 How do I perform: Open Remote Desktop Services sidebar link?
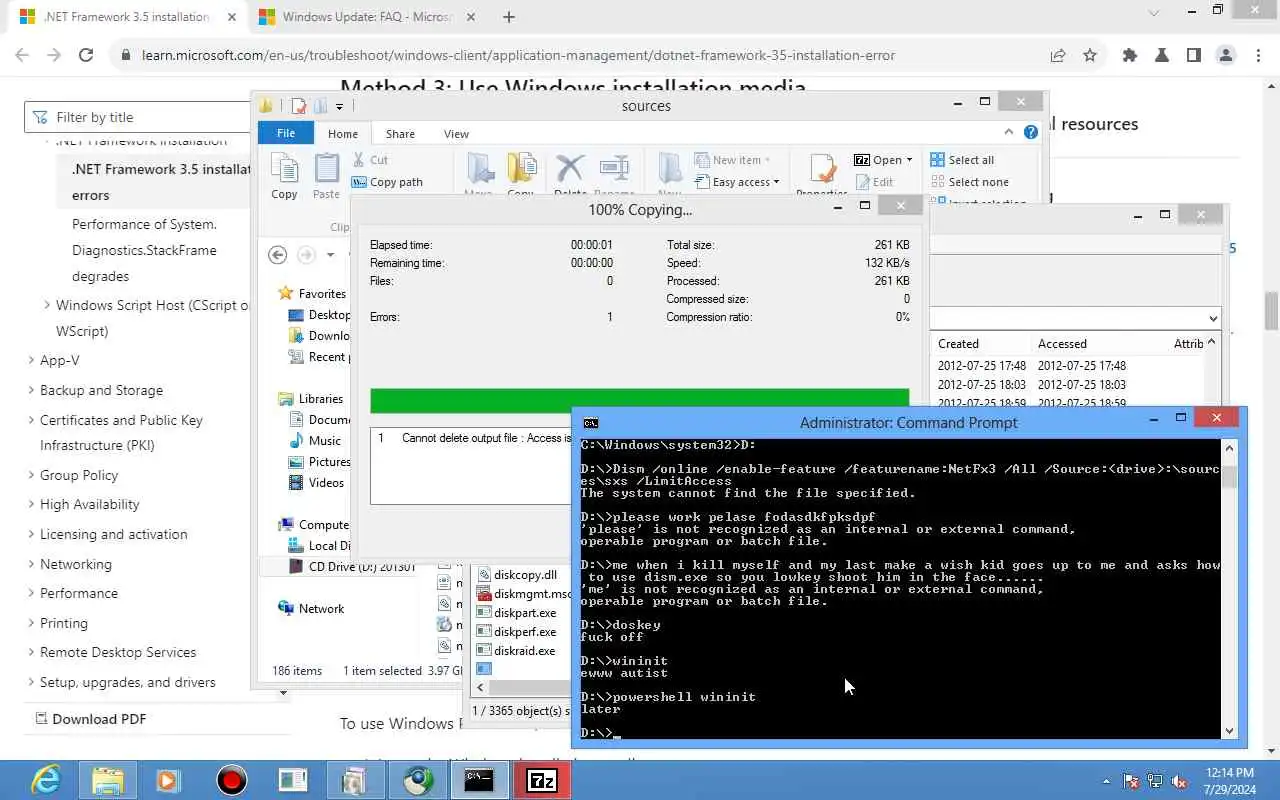(118, 652)
